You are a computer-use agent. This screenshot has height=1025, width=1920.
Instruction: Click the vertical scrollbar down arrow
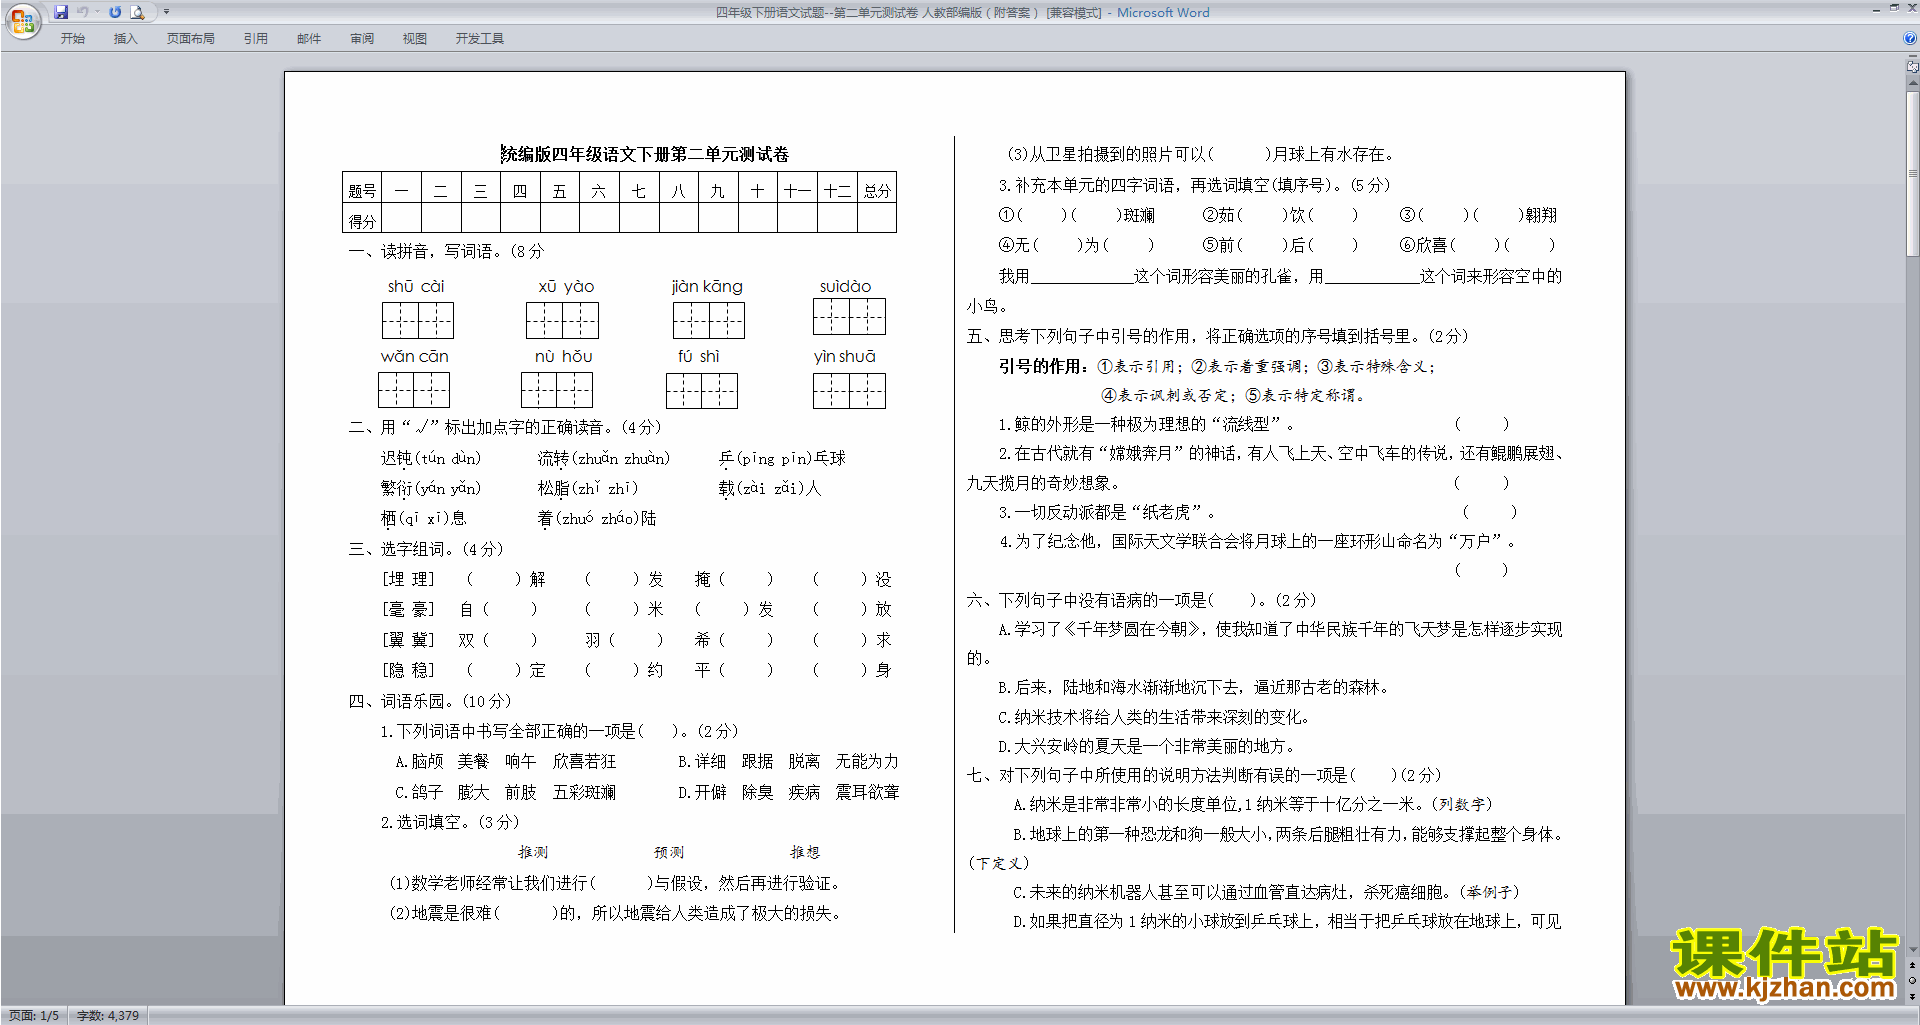click(1912, 950)
